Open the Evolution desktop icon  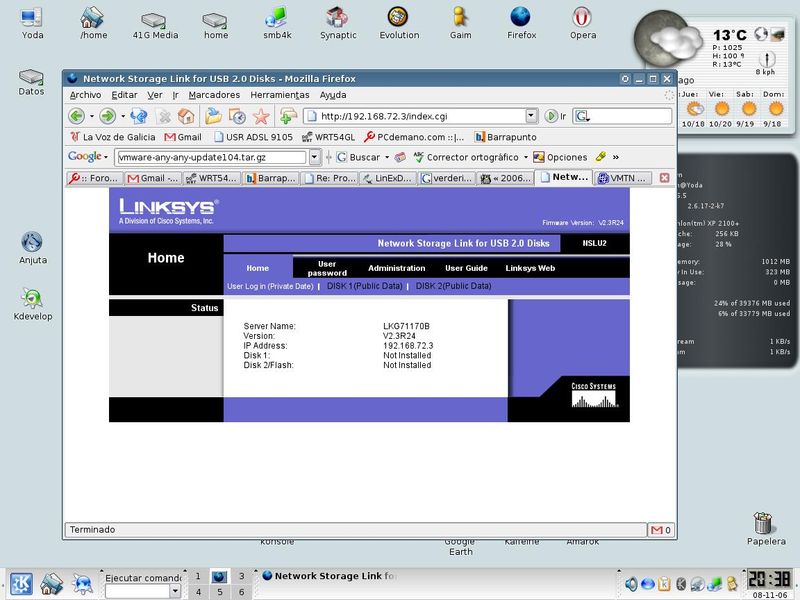point(399,23)
